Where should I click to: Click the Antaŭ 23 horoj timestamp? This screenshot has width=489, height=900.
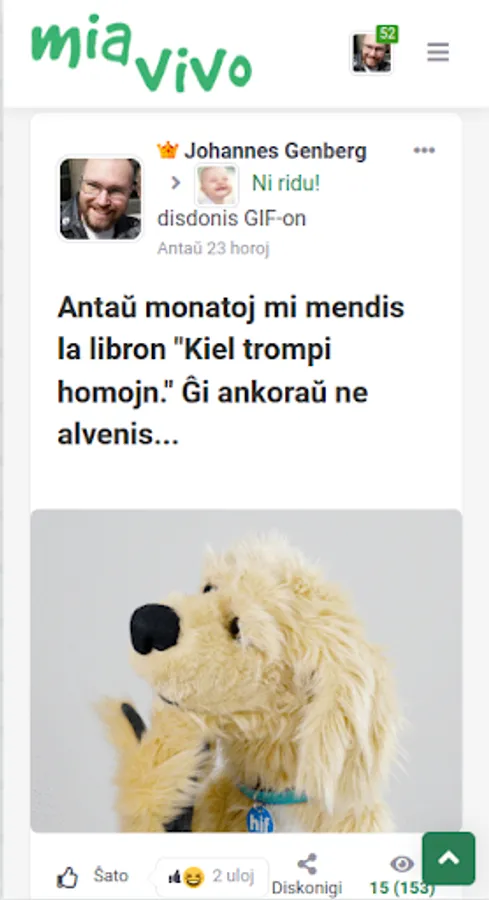pyautogui.click(x=214, y=249)
